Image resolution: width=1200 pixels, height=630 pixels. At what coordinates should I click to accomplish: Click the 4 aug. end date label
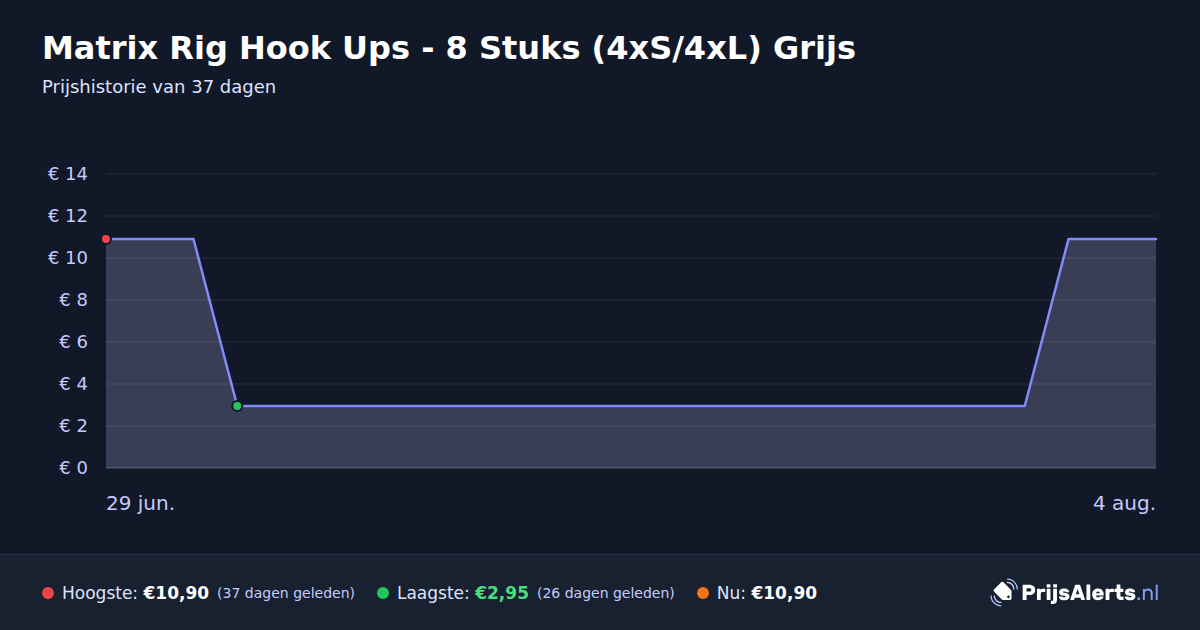pyautogui.click(x=1124, y=503)
